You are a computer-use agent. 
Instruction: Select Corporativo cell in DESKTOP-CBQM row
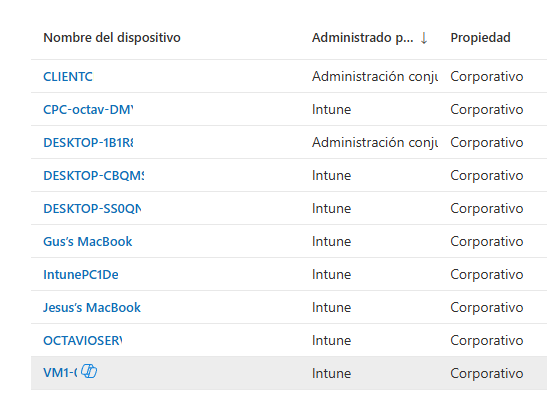487,175
